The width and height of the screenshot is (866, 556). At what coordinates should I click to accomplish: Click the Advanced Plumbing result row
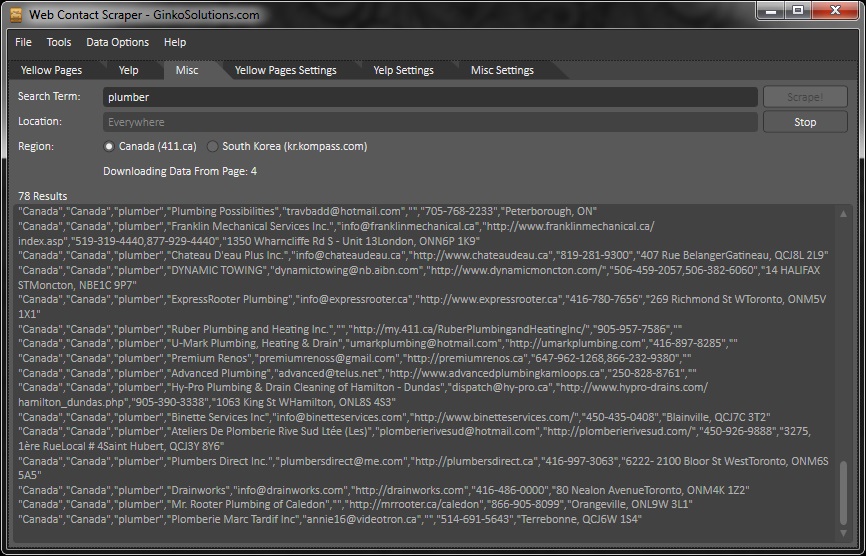pos(357,373)
